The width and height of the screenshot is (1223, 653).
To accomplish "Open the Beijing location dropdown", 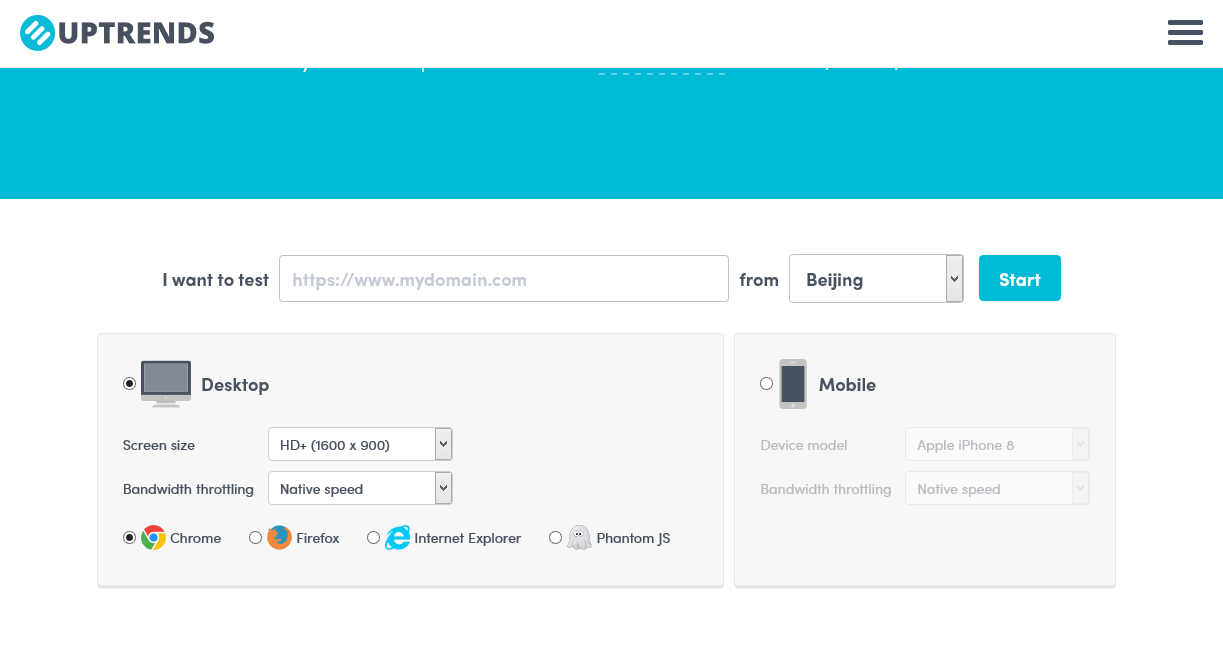I will pyautogui.click(x=876, y=279).
